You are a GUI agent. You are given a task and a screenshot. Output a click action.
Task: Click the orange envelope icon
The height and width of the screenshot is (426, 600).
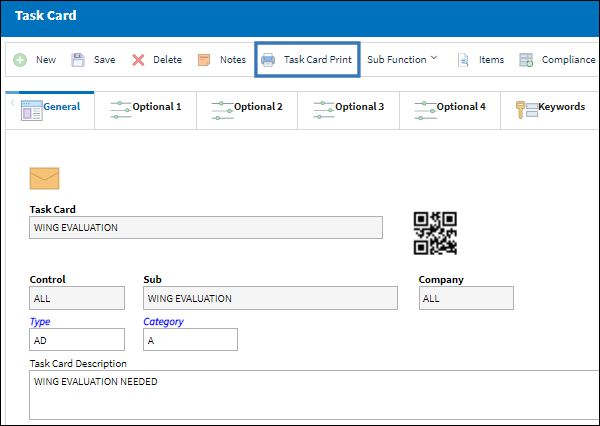pyautogui.click(x=44, y=178)
